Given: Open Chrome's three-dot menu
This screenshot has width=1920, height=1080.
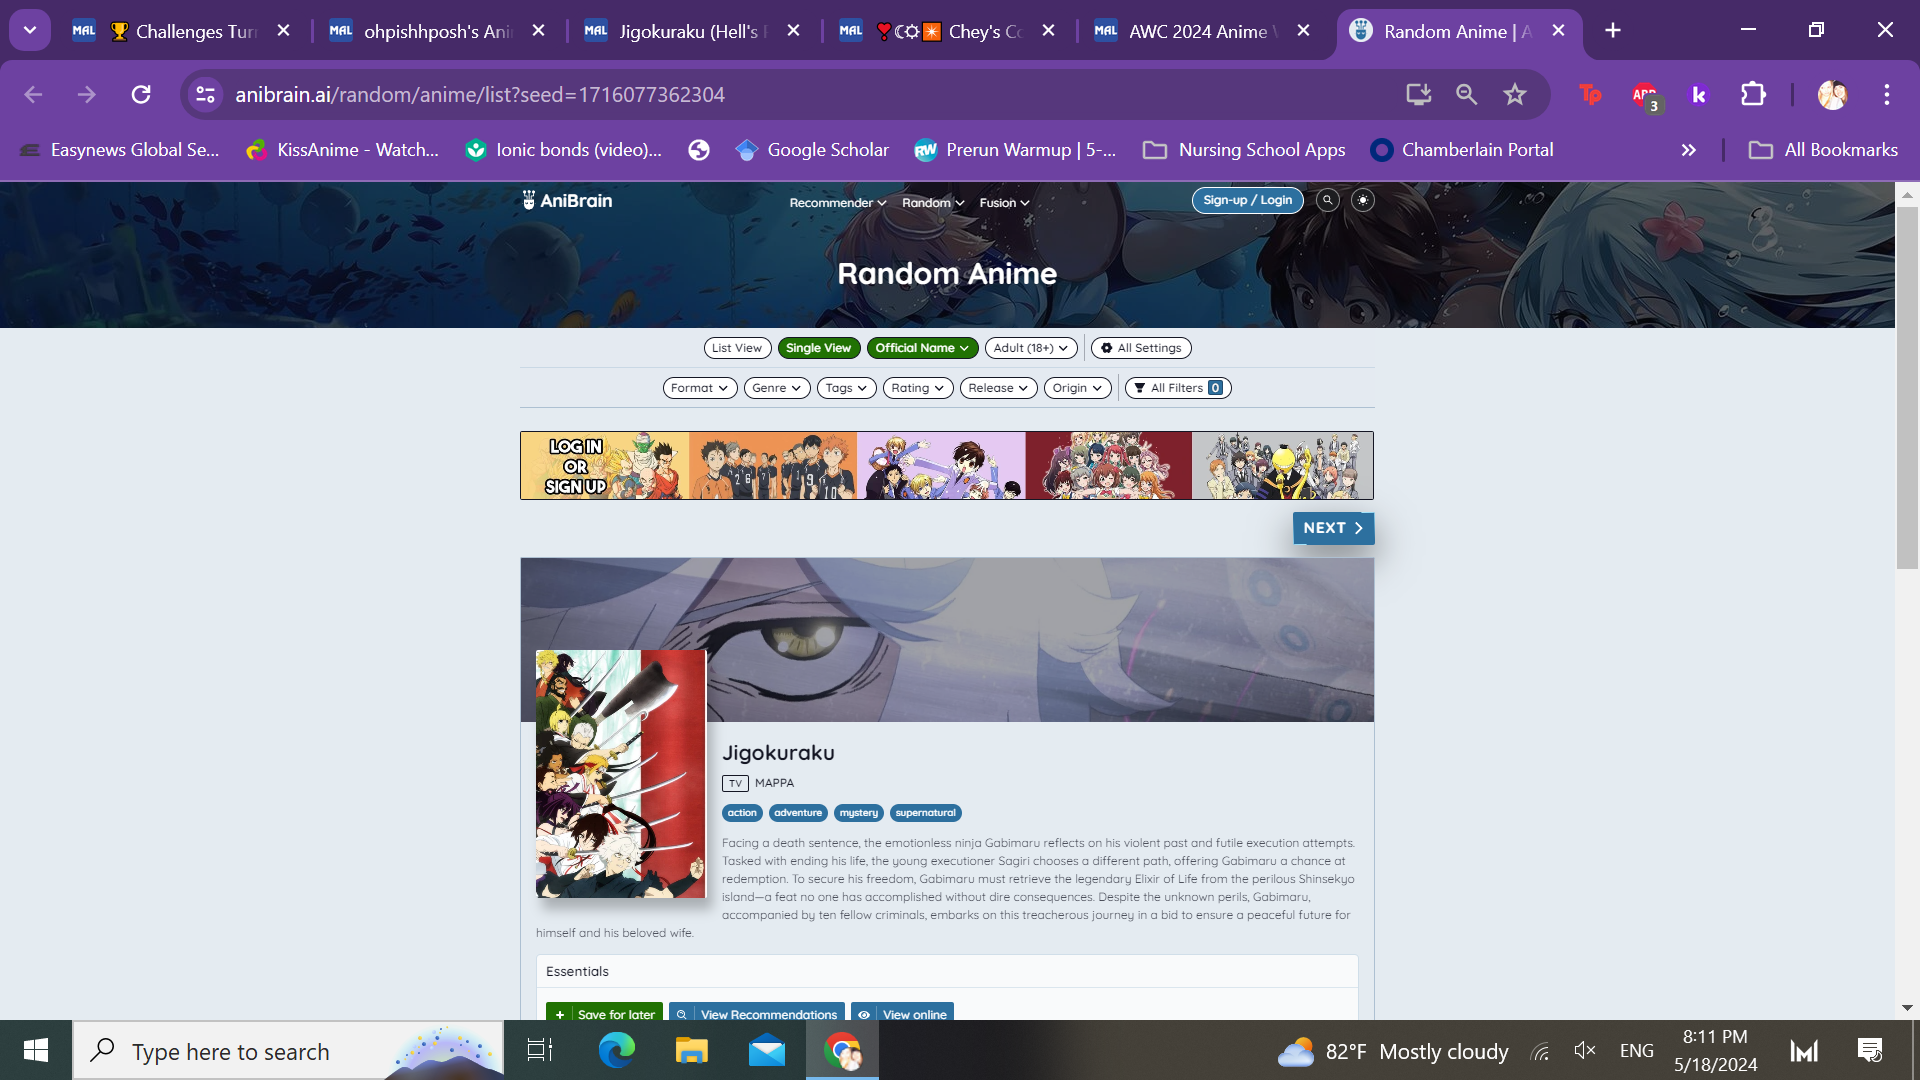Looking at the screenshot, I should 1887,94.
